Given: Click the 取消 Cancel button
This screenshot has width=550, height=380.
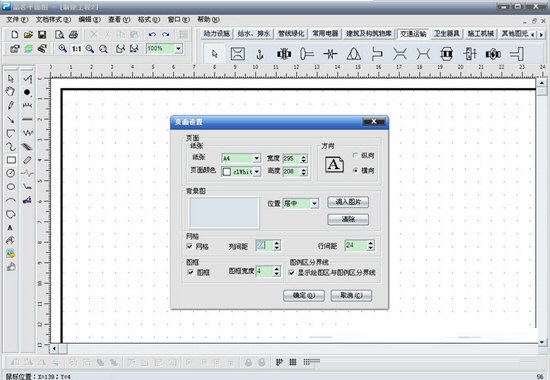Looking at the screenshot, I should 351,296.
